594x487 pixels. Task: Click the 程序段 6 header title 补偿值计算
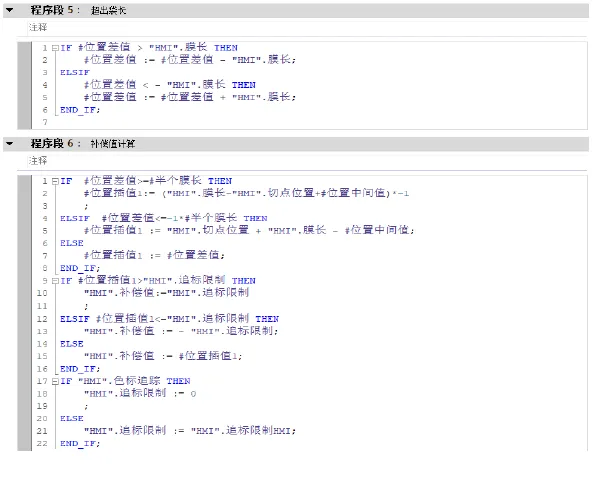[113, 144]
